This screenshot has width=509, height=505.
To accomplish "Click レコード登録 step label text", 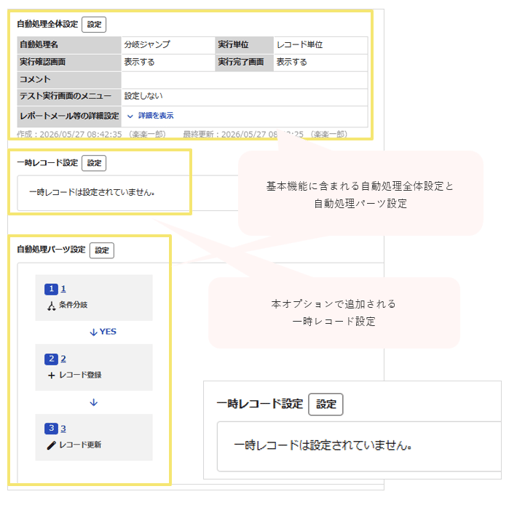I will click(x=80, y=375).
